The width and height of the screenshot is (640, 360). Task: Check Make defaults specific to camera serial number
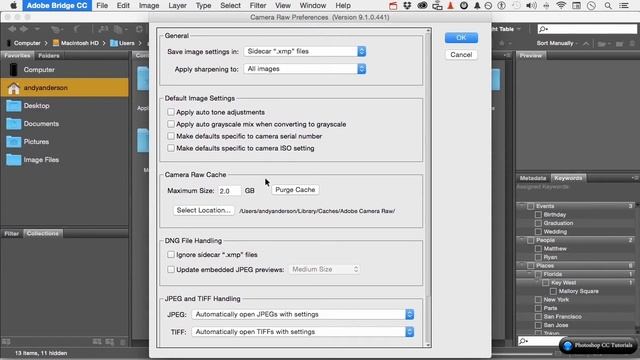coord(171,136)
